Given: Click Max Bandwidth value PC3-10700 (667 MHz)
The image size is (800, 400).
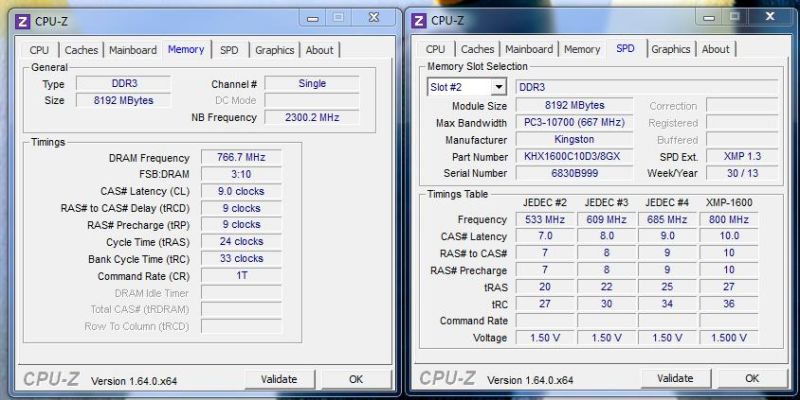Looking at the screenshot, I should [x=574, y=122].
